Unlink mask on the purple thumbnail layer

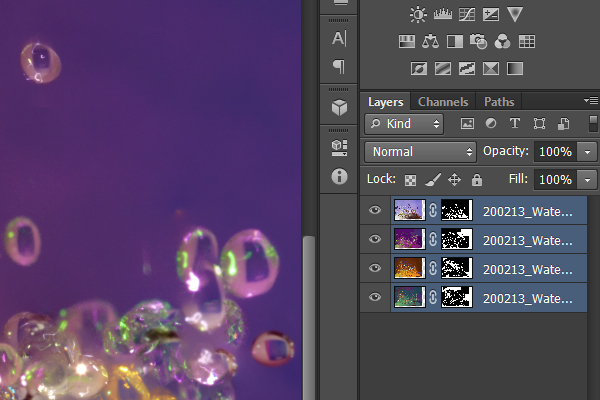[x=433, y=239]
